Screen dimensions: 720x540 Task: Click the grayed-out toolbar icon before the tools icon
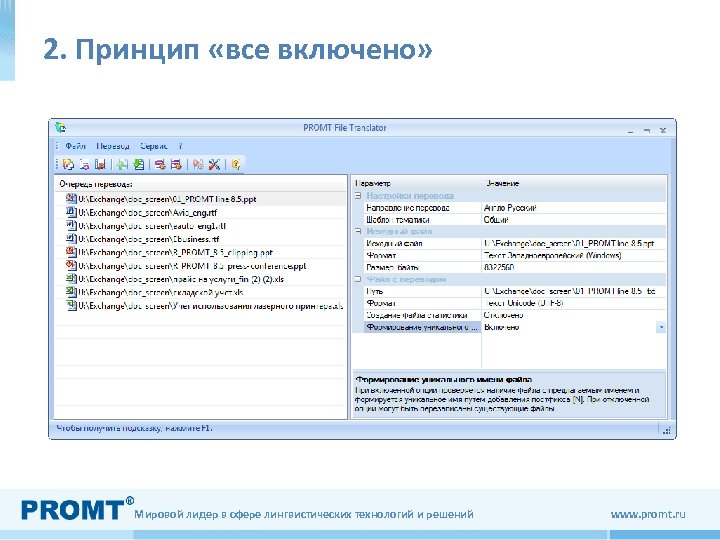pyautogui.click(x=198, y=164)
